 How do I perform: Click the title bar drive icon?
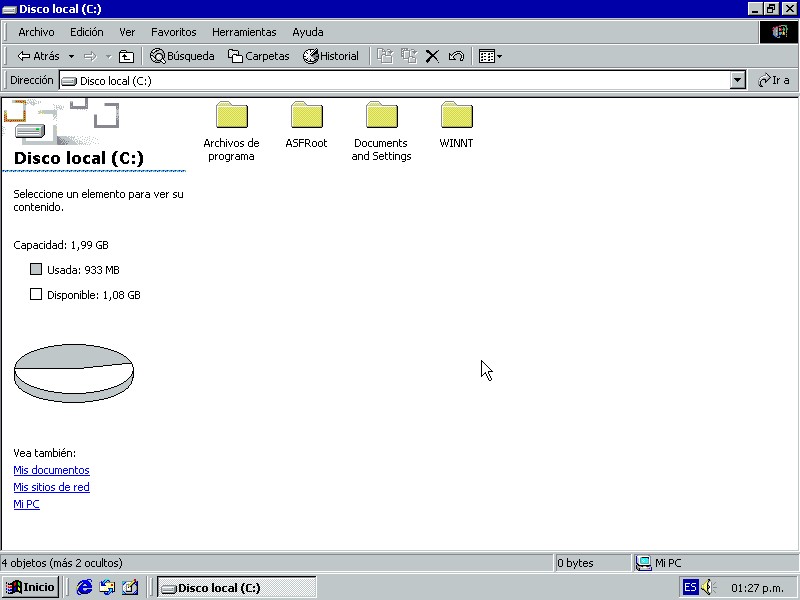(x=9, y=9)
